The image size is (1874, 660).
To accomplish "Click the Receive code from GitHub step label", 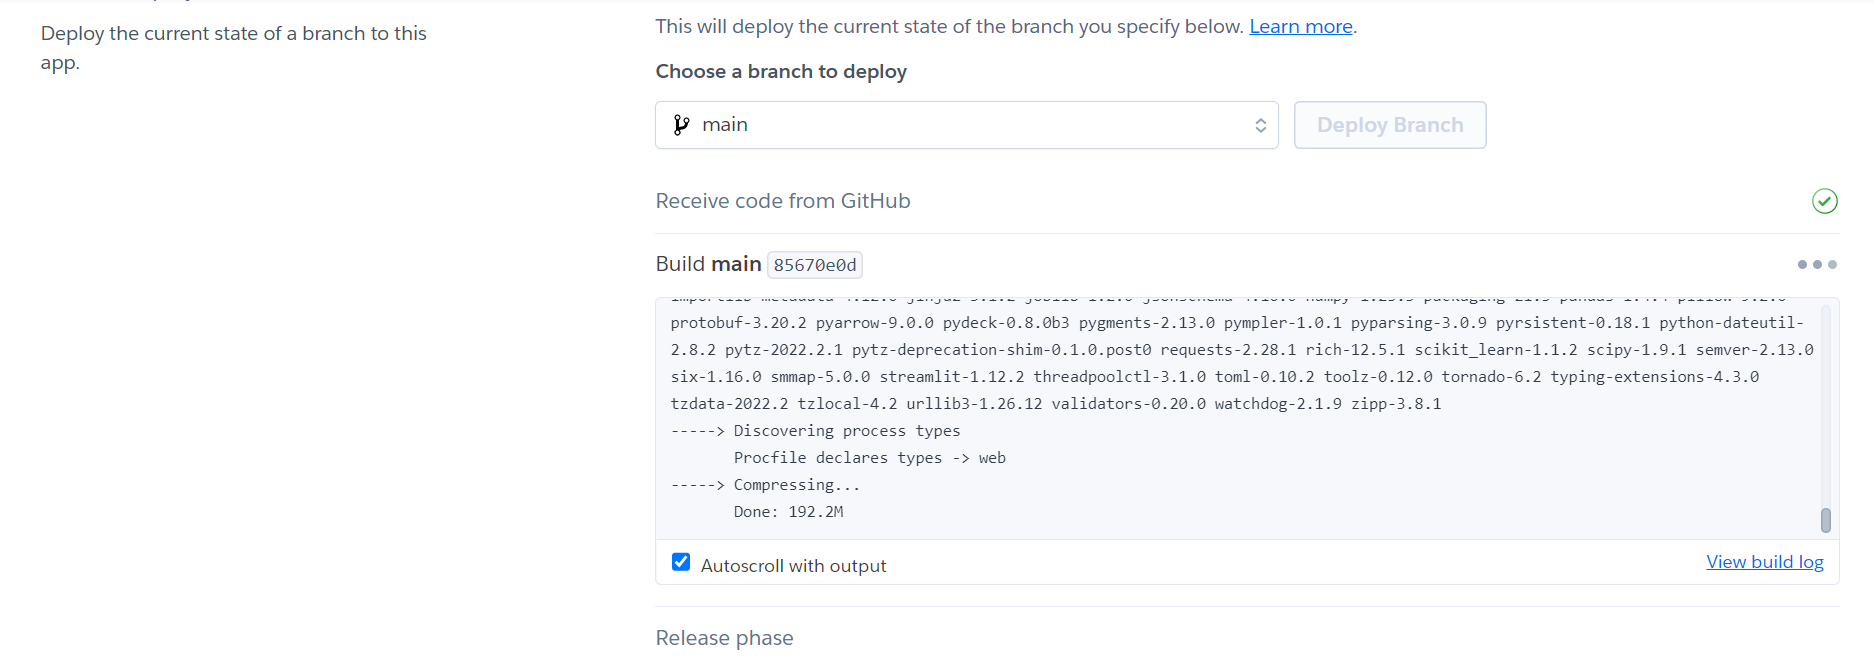I will 782,201.
